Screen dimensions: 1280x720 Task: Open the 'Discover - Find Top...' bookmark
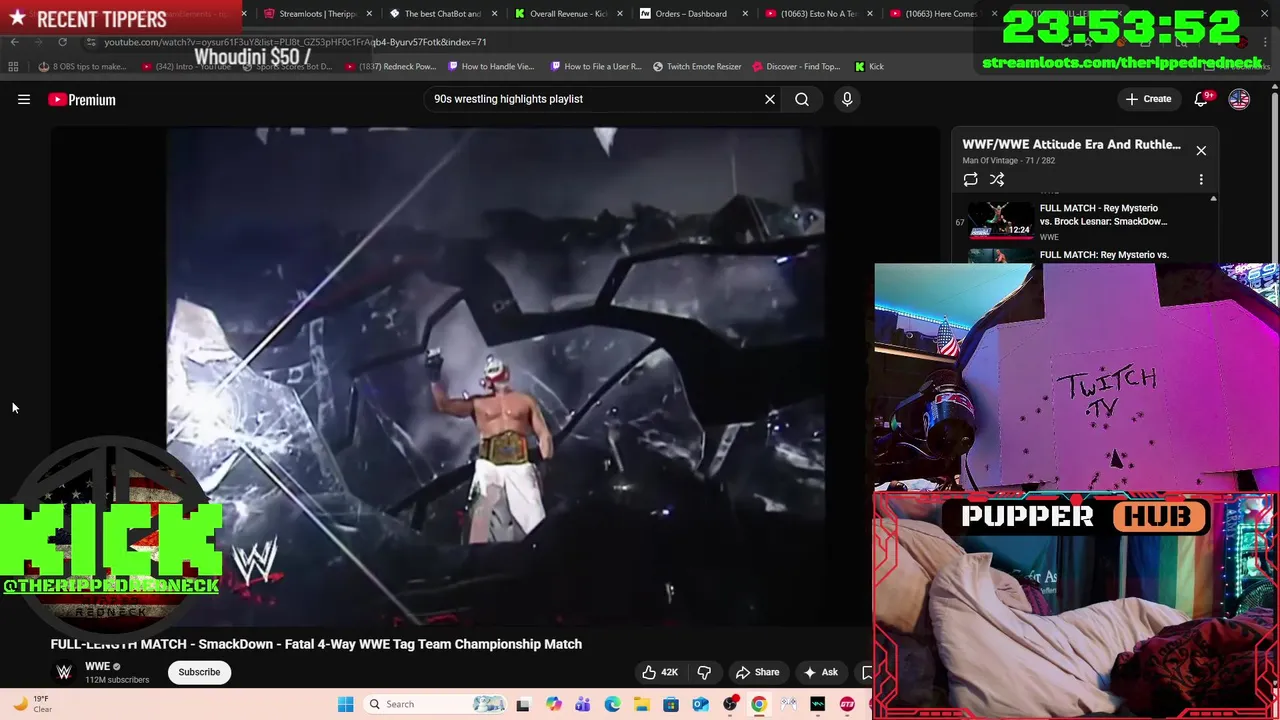tap(796, 67)
